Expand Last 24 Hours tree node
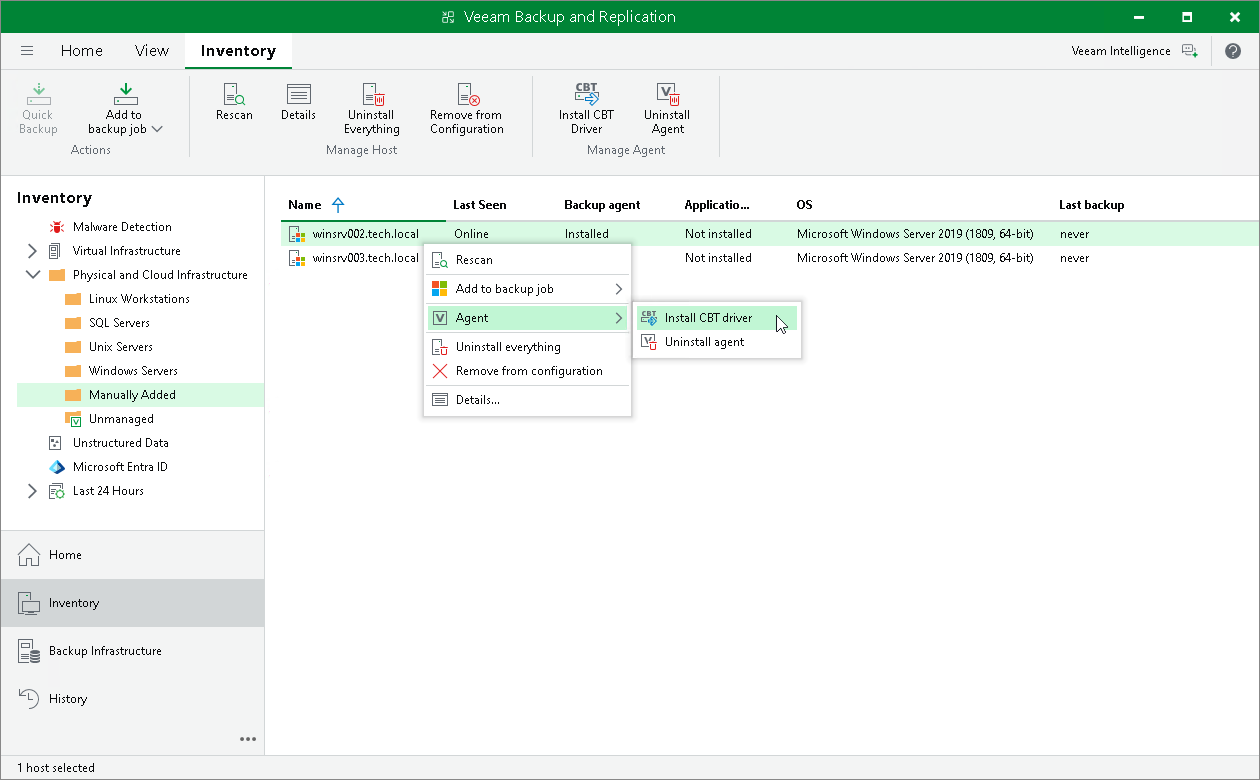Screen dimensions: 1260x780 [32, 491]
